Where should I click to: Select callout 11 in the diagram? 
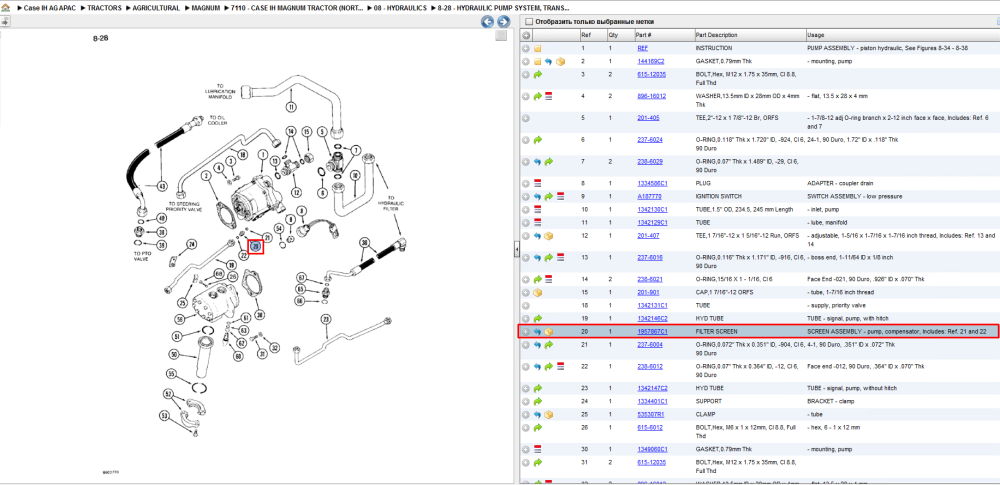[291, 107]
